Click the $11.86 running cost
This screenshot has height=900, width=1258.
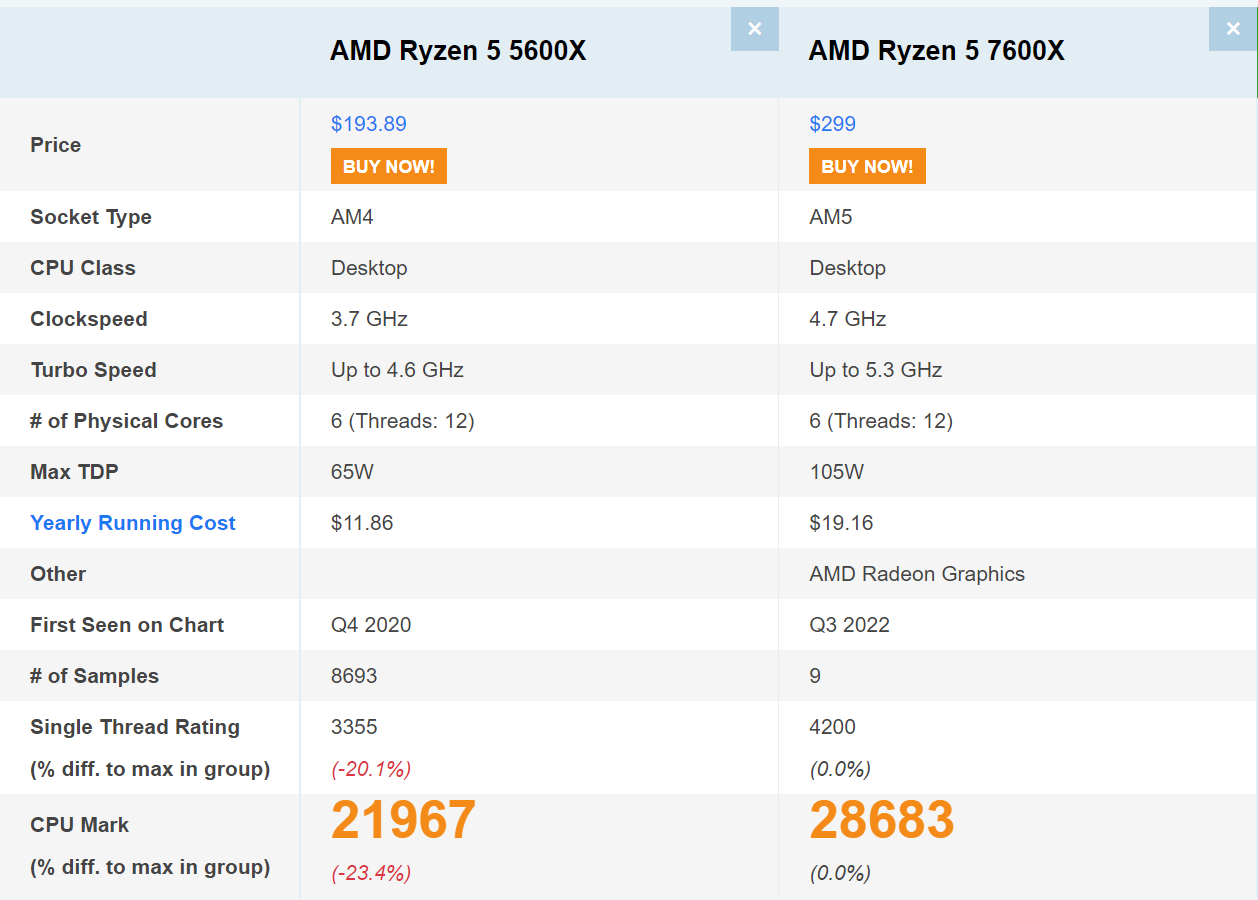(x=362, y=523)
